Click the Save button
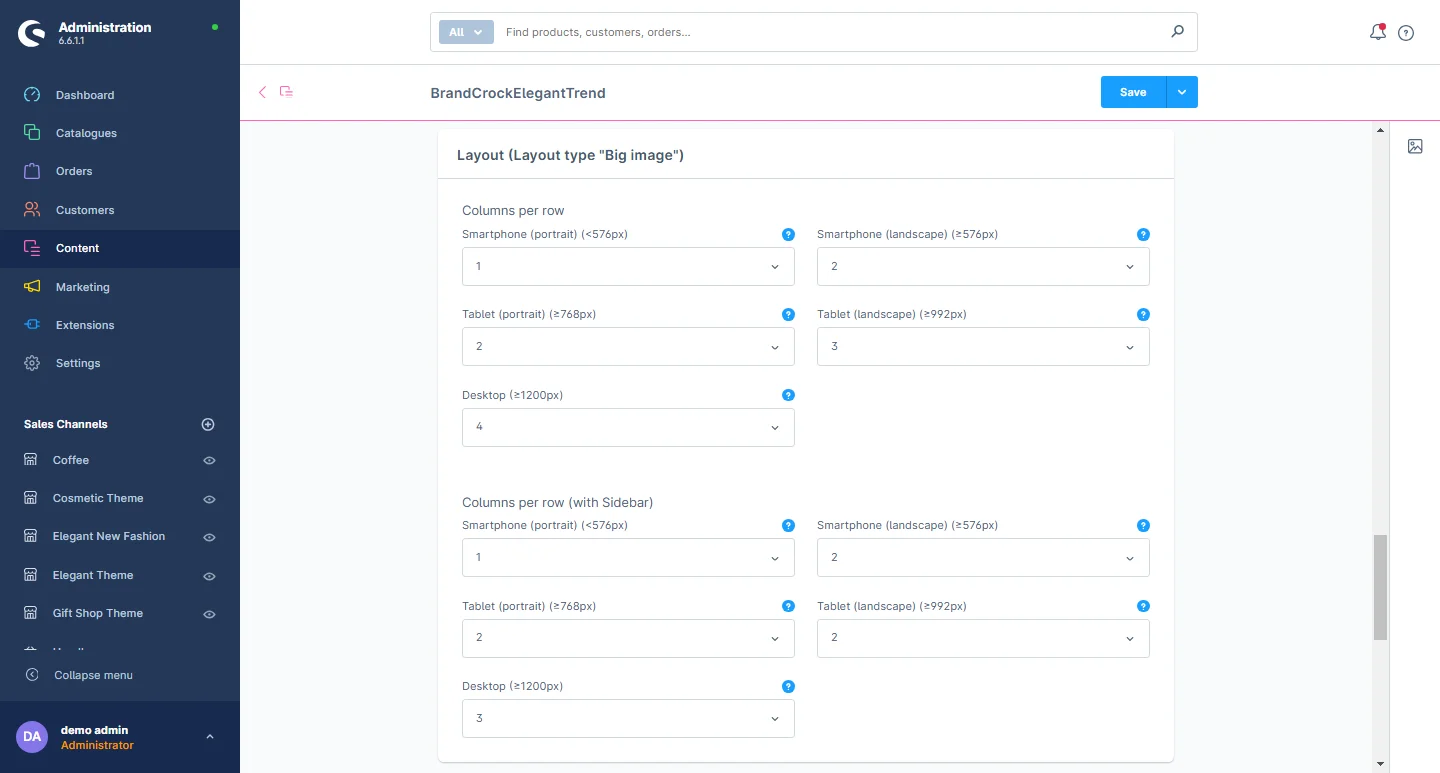Image resolution: width=1440 pixels, height=773 pixels. 1133,92
